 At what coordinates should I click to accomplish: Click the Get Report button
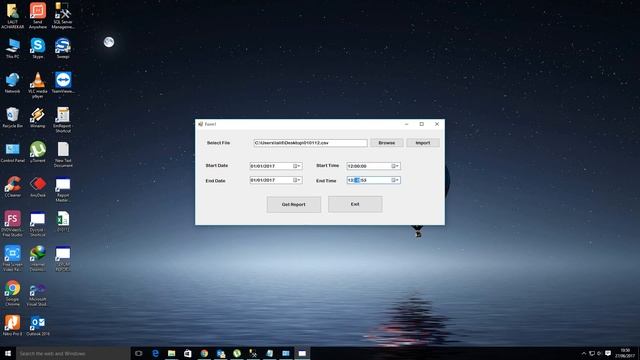[293, 204]
